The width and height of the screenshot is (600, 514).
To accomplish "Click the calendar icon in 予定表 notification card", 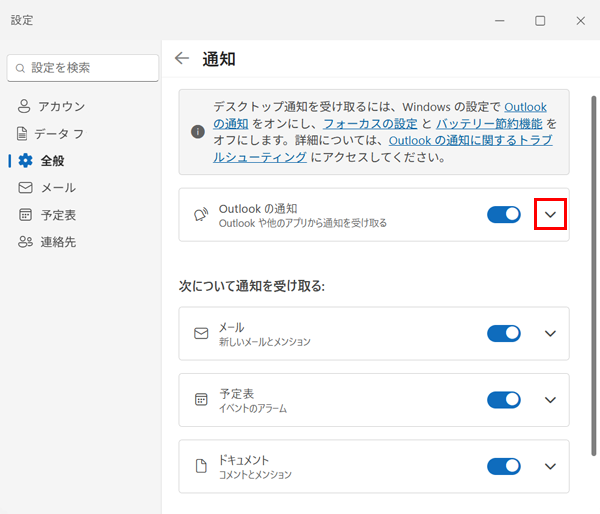I will coord(201,400).
